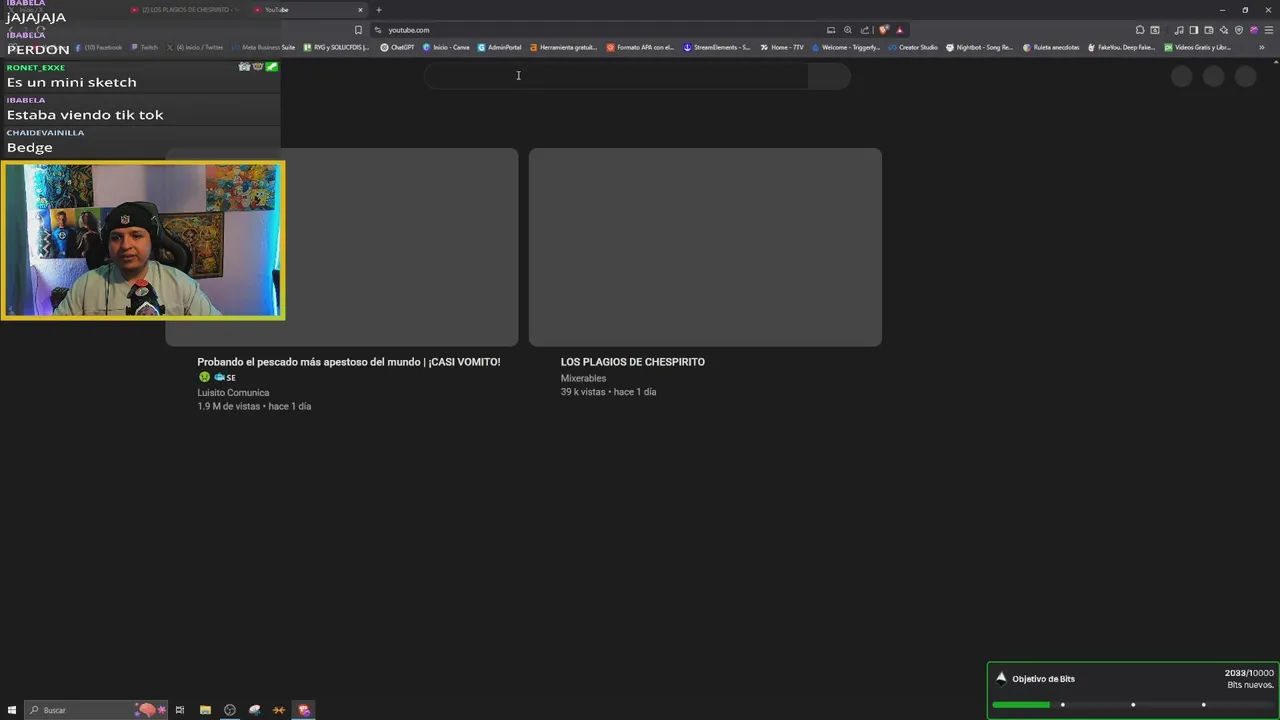The height and width of the screenshot is (720, 1280).
Task: Switch to LOS PLAGIOS DE CHESPIRITO tab
Action: click(x=185, y=10)
